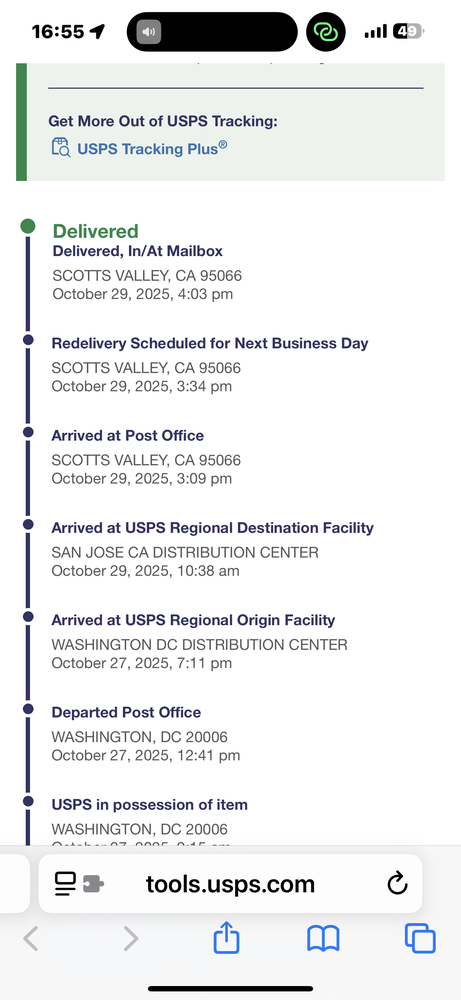Open the USPS Tracking Plus link
Screen dimensions: 461x1000
point(152,149)
